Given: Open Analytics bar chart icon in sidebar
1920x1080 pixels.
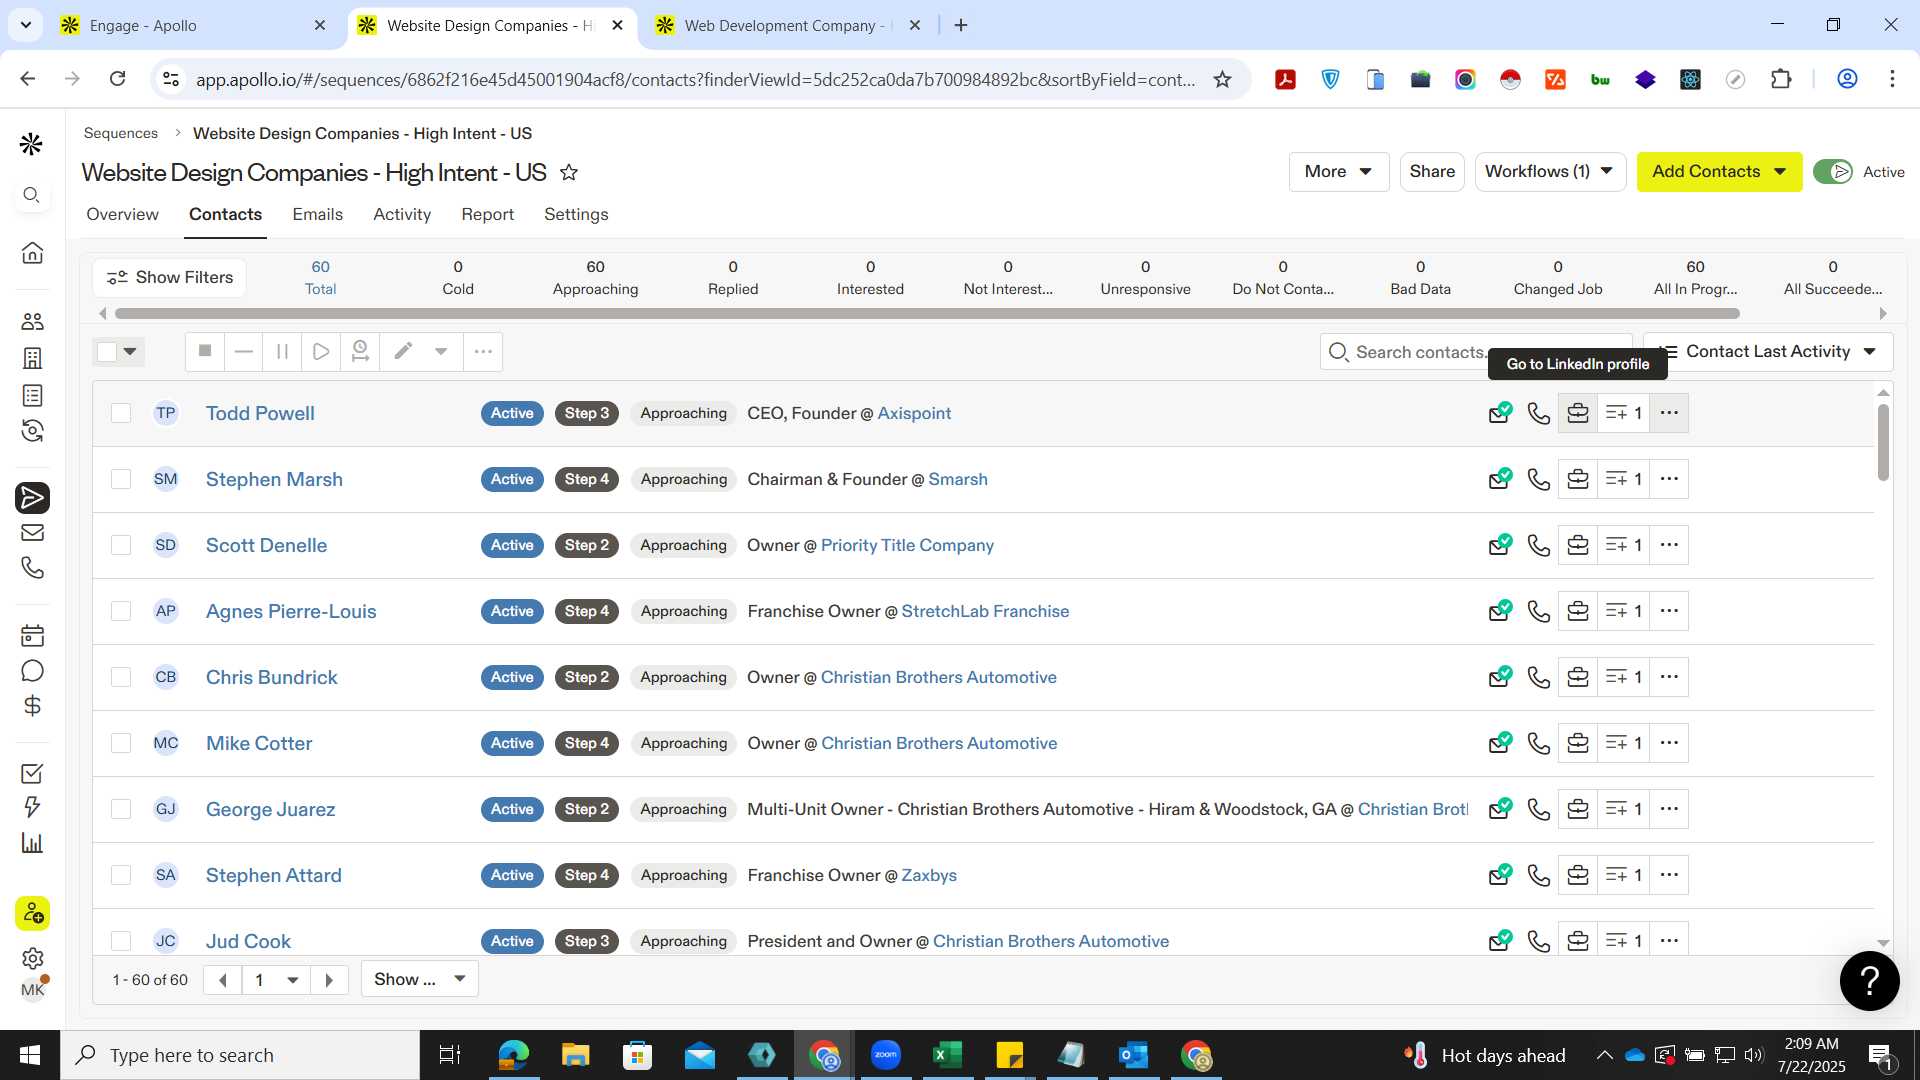Looking at the screenshot, I should (32, 843).
